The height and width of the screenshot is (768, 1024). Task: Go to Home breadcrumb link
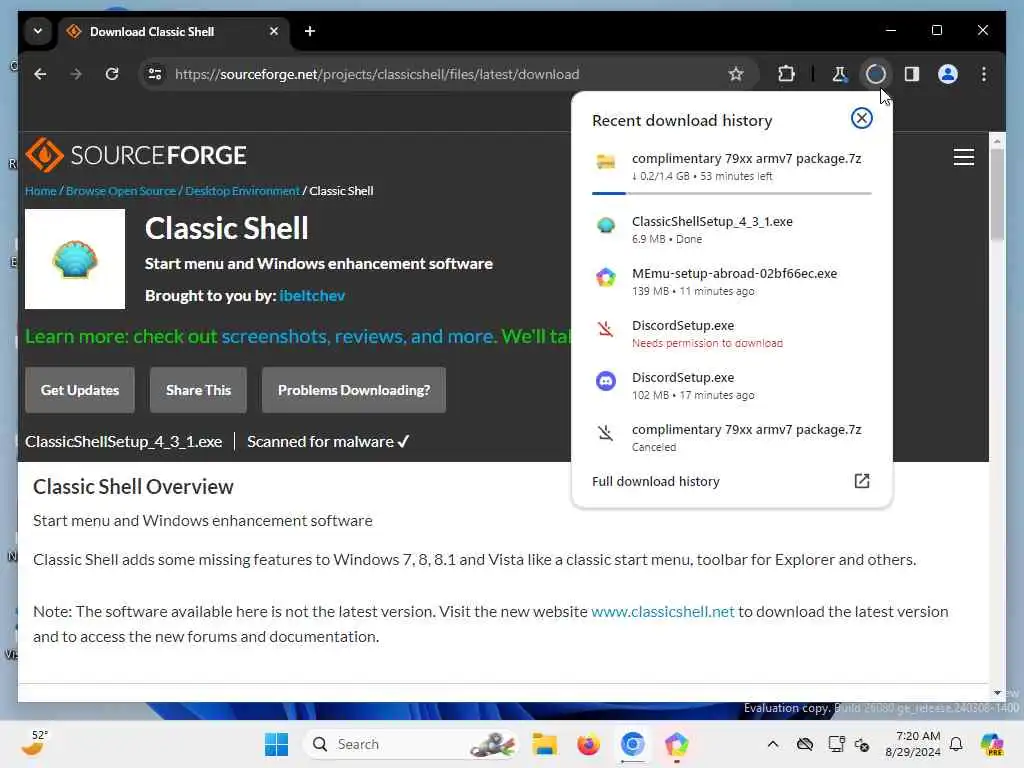pos(40,191)
